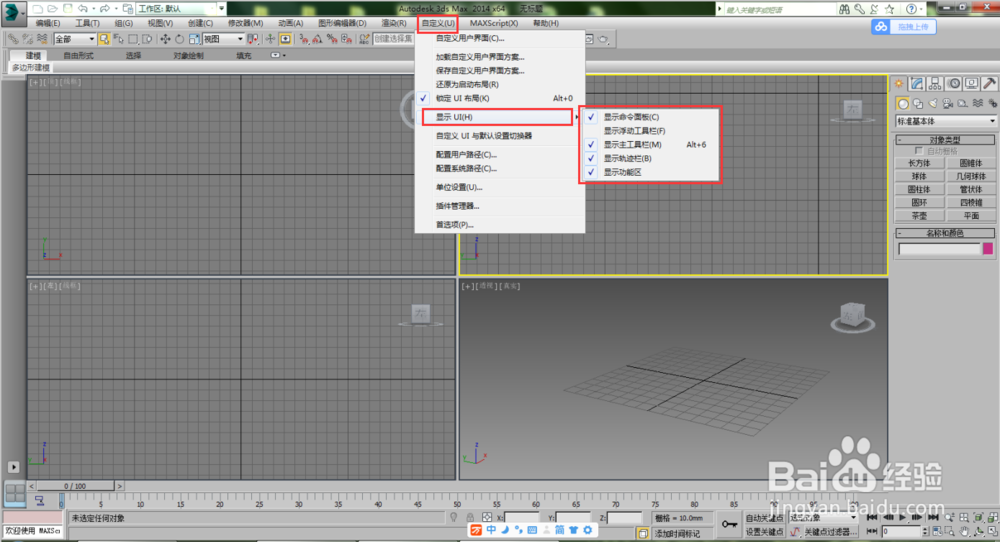This screenshot has height=542, width=1000.
Task: Click the Undo arrow in quick access toolbar
Action: pyautogui.click(x=83, y=9)
